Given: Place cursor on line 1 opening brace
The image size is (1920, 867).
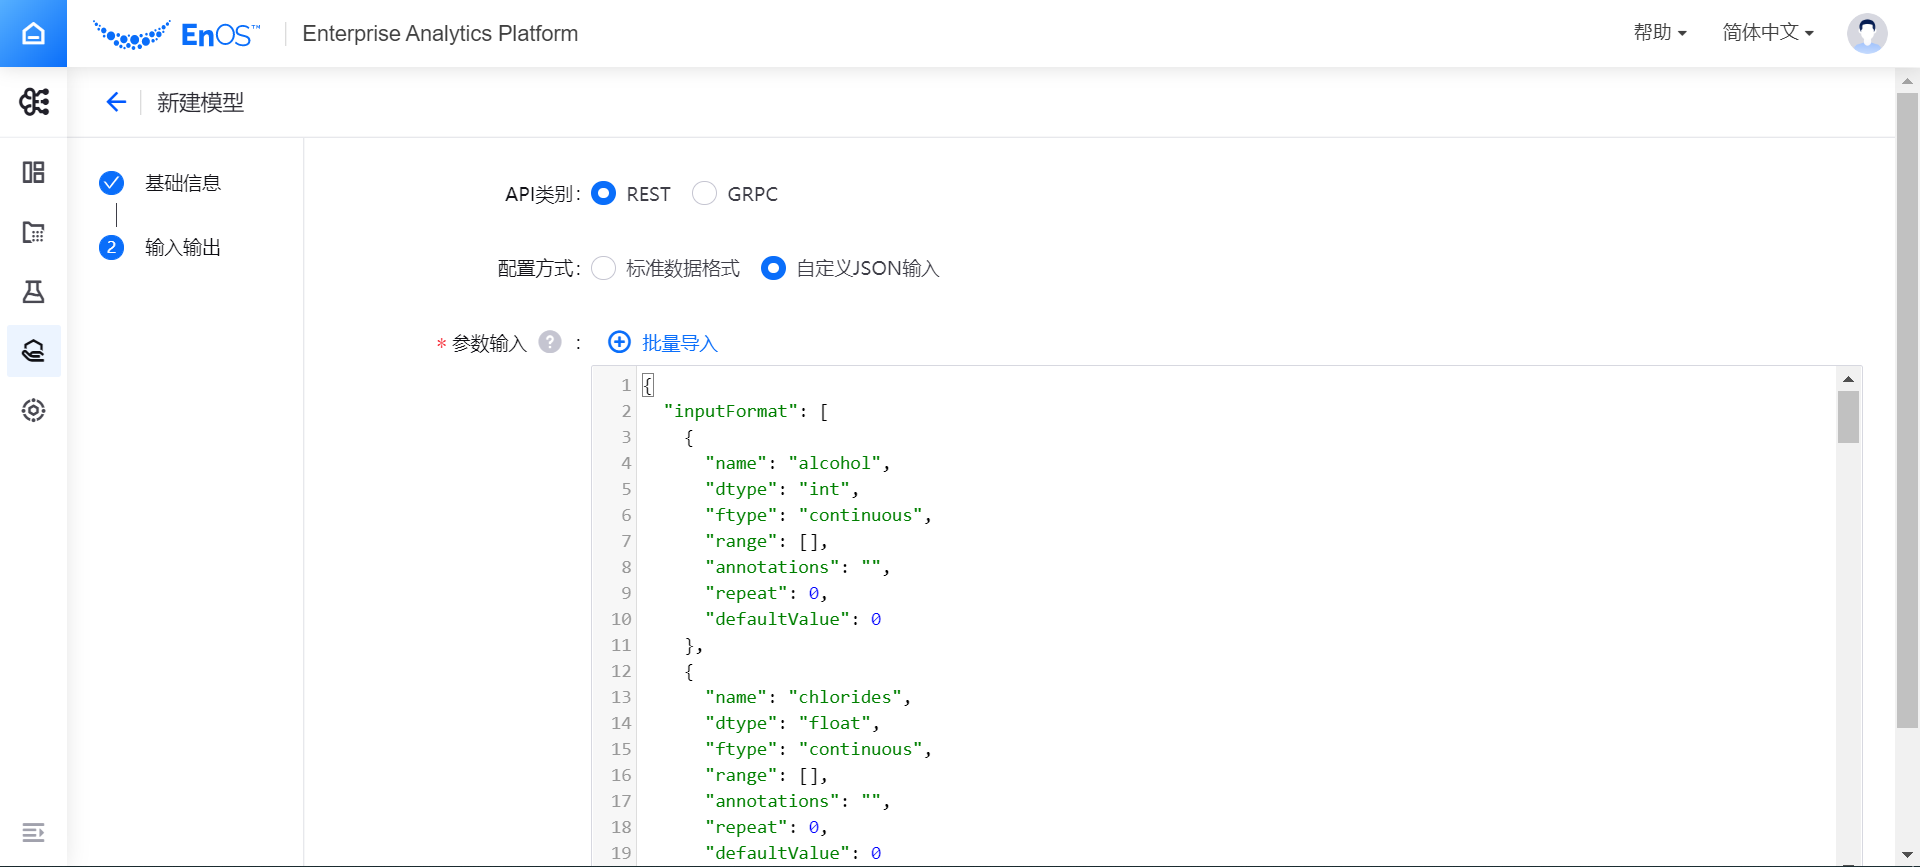Looking at the screenshot, I should click(648, 385).
